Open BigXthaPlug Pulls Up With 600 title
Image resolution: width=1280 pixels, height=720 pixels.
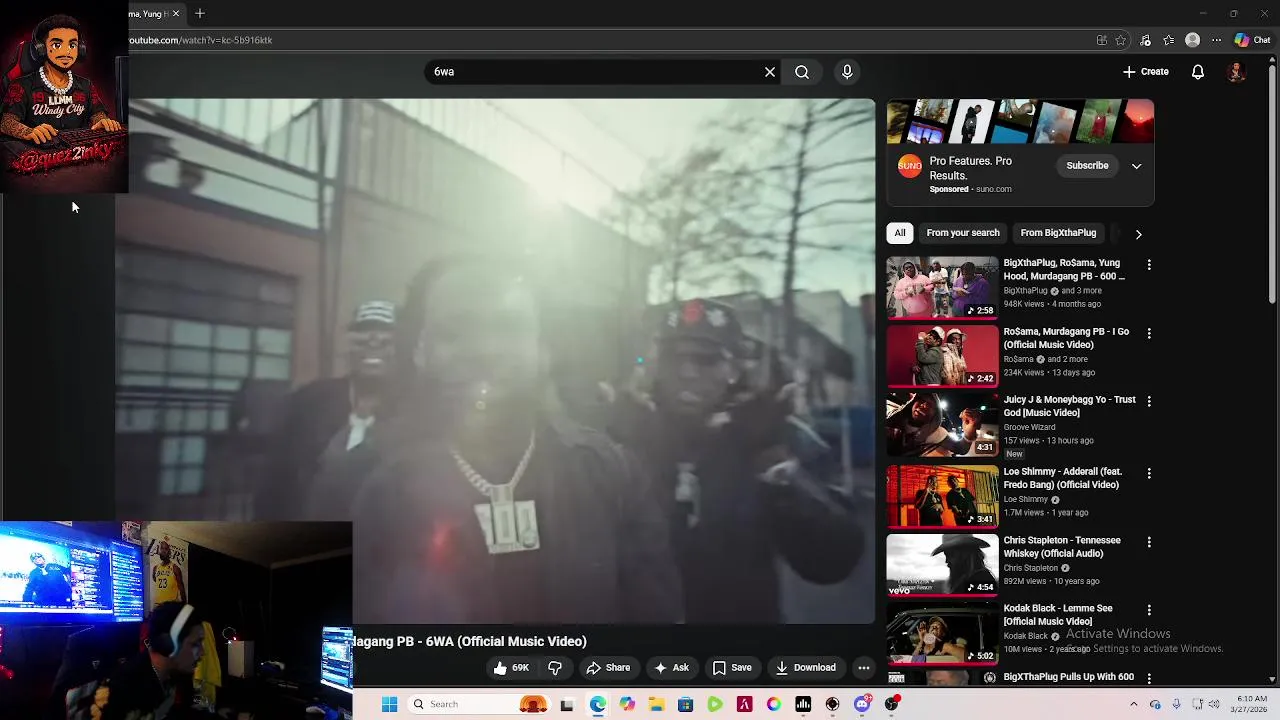(x=1068, y=677)
